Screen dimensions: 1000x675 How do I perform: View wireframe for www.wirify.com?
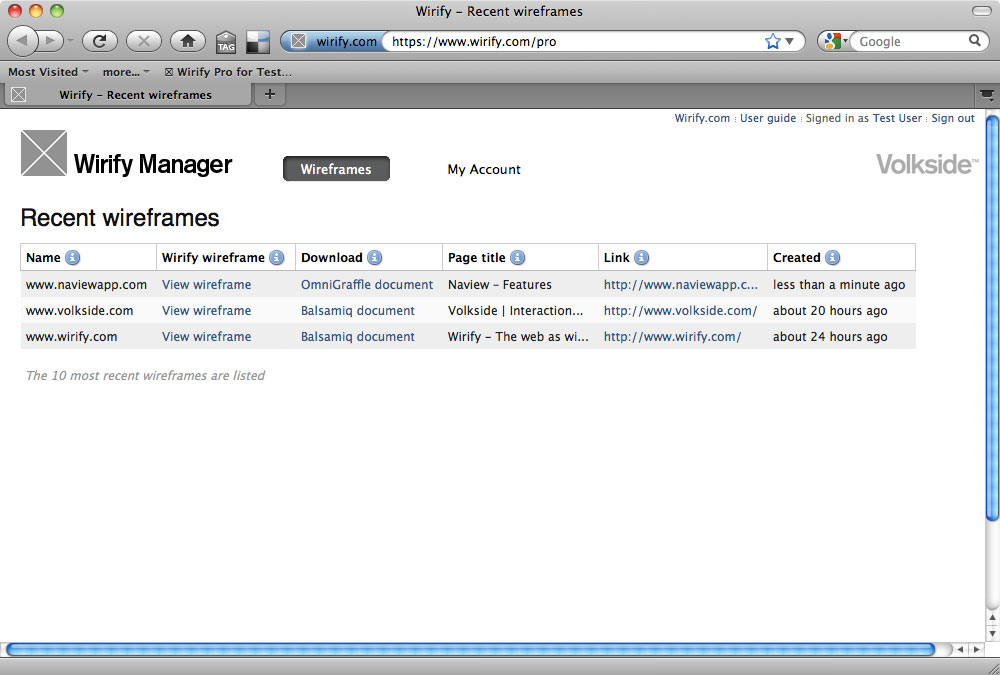(x=207, y=337)
